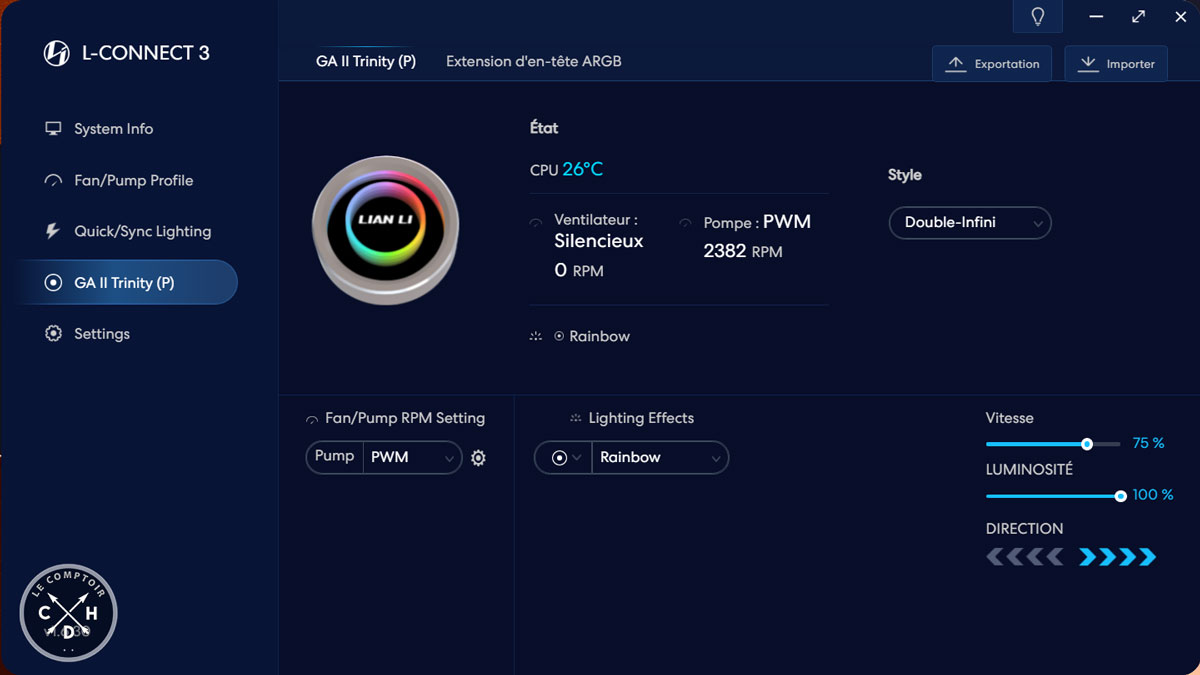Click the lightbulb icon in title bar
This screenshot has width=1200, height=675.
coord(1037,17)
